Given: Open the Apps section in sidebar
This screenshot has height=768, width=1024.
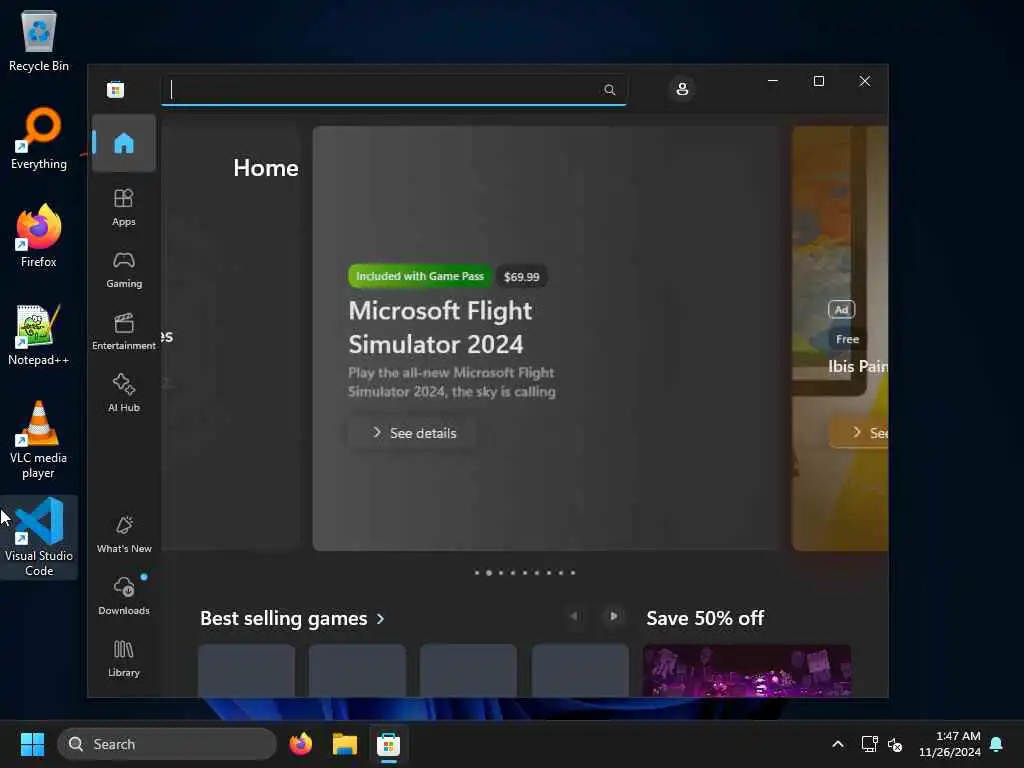Looking at the screenshot, I should (123, 207).
